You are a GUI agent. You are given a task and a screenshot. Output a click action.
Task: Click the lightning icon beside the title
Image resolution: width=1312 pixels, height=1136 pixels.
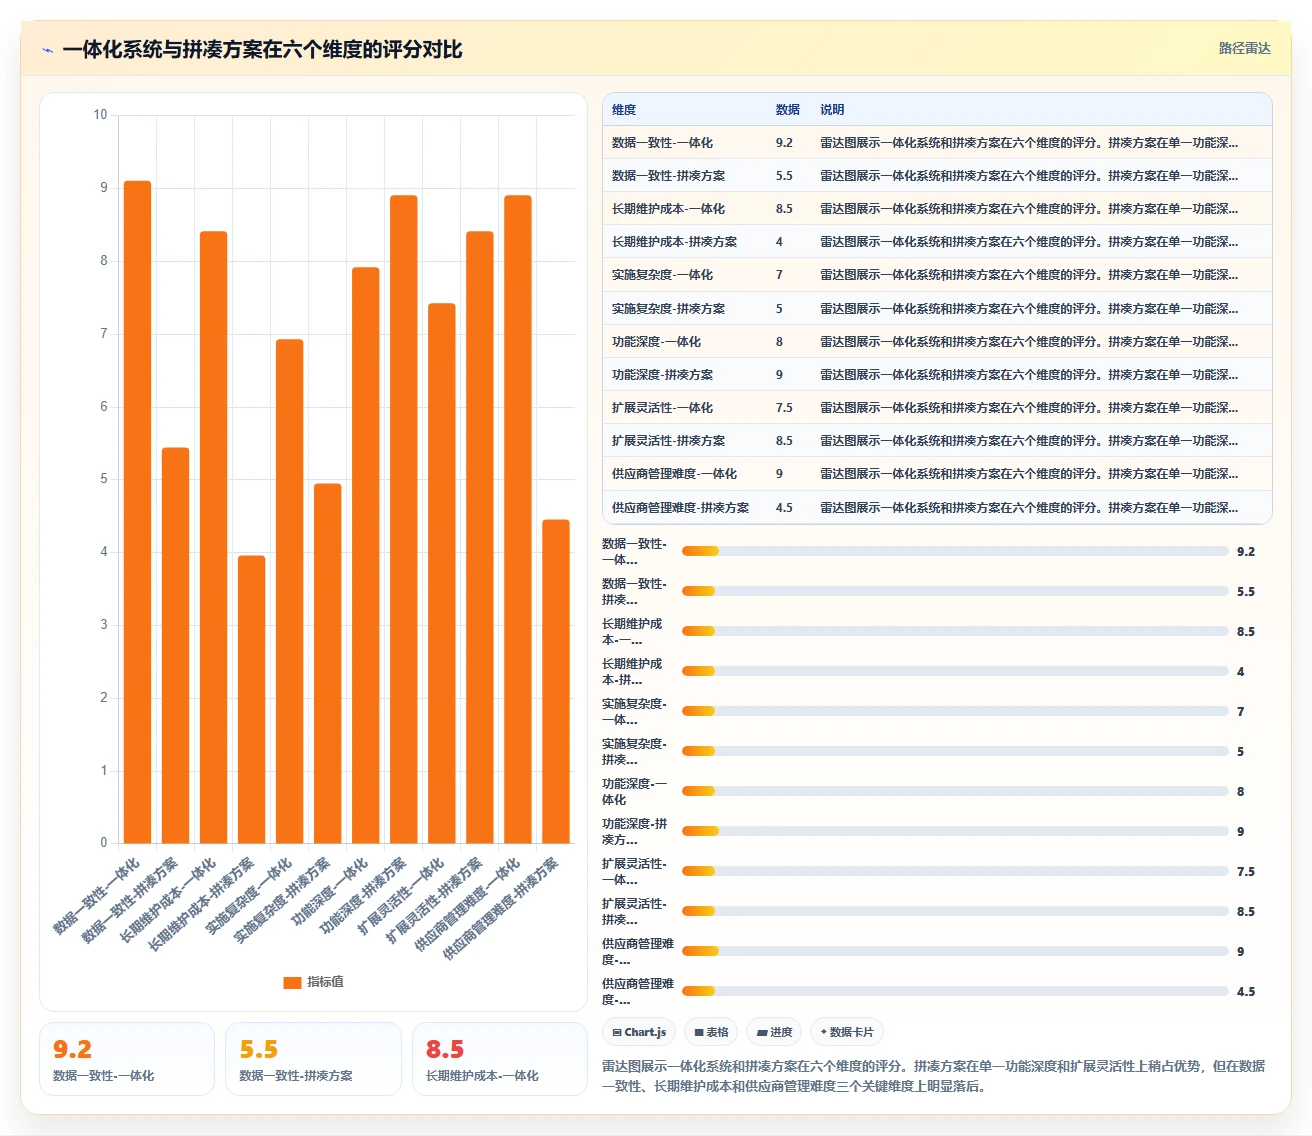[47, 50]
